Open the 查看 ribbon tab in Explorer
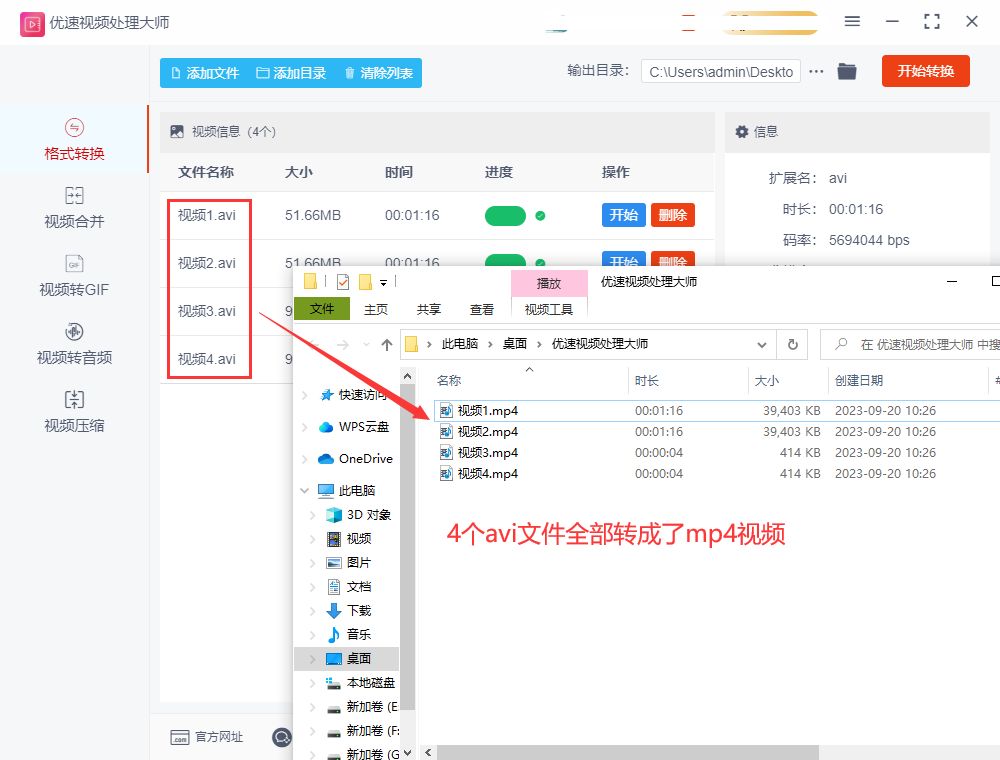This screenshot has width=1000, height=760. point(482,309)
